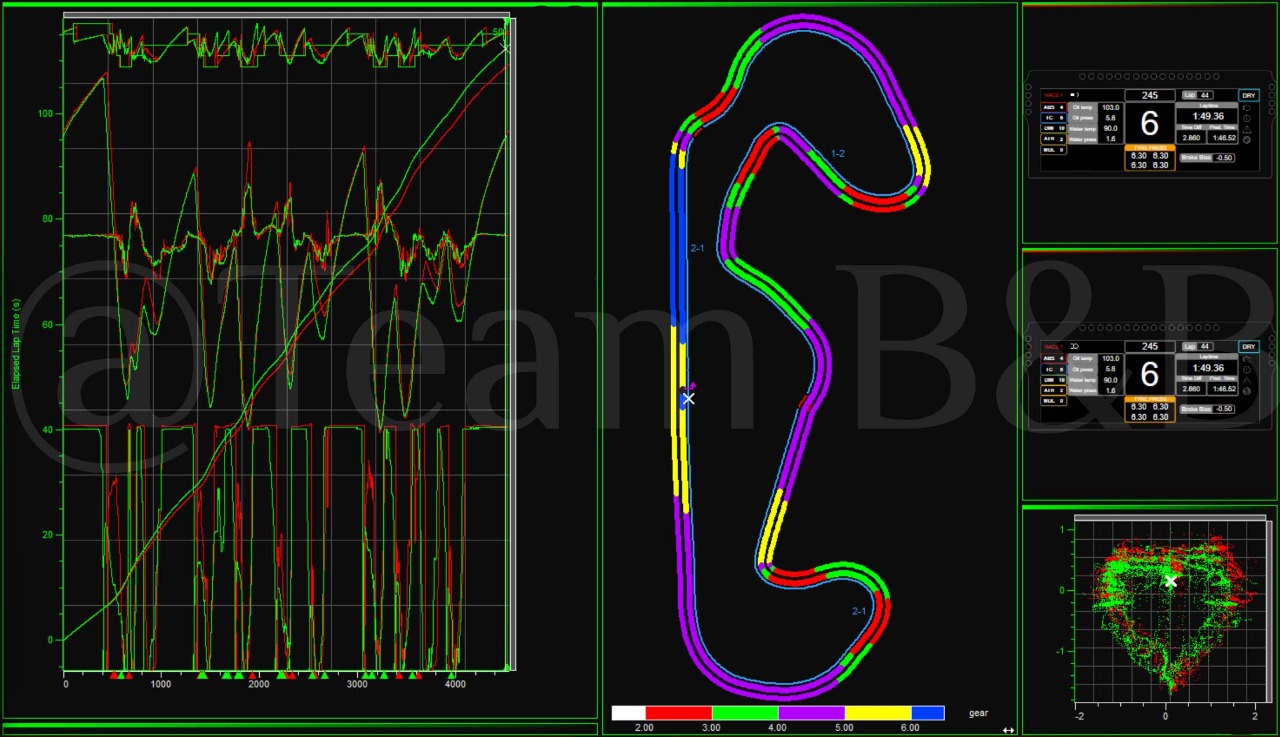This screenshot has height=737, width=1280.
Task: Select the purple swatch in the gear legend
Action: tap(811, 712)
